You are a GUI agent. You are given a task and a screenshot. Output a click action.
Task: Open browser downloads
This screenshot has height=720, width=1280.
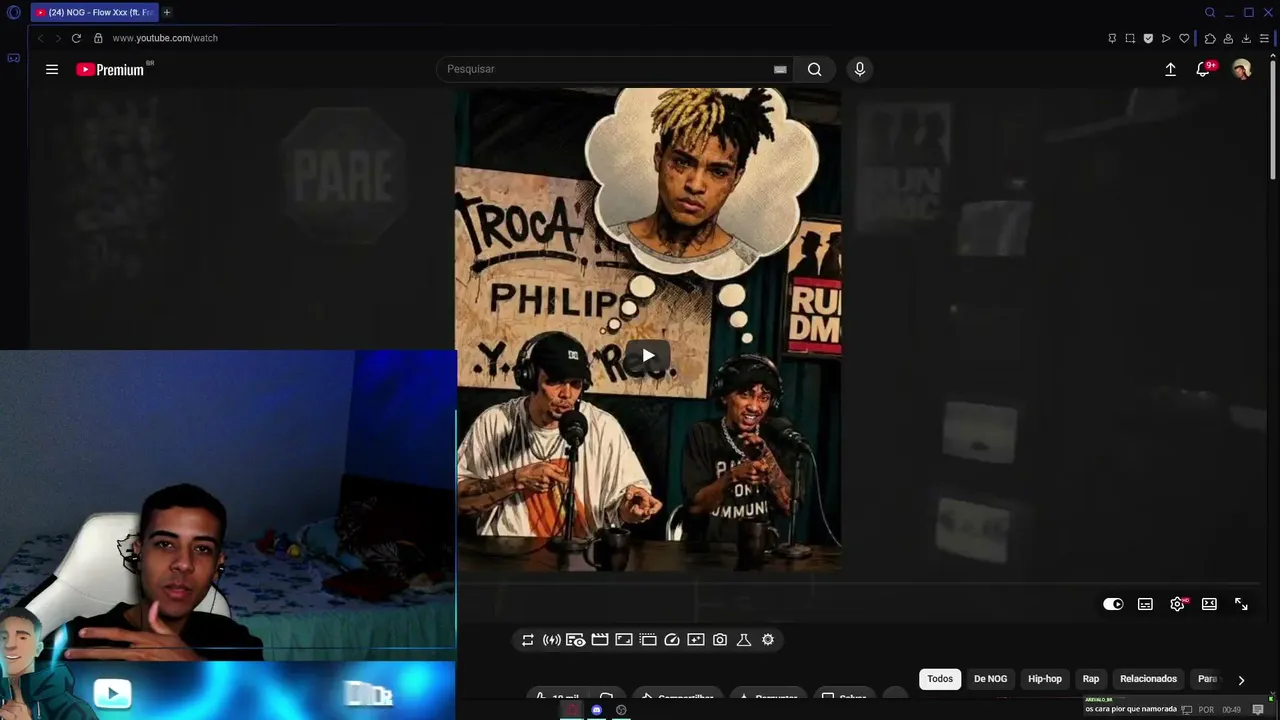pos(1246,38)
